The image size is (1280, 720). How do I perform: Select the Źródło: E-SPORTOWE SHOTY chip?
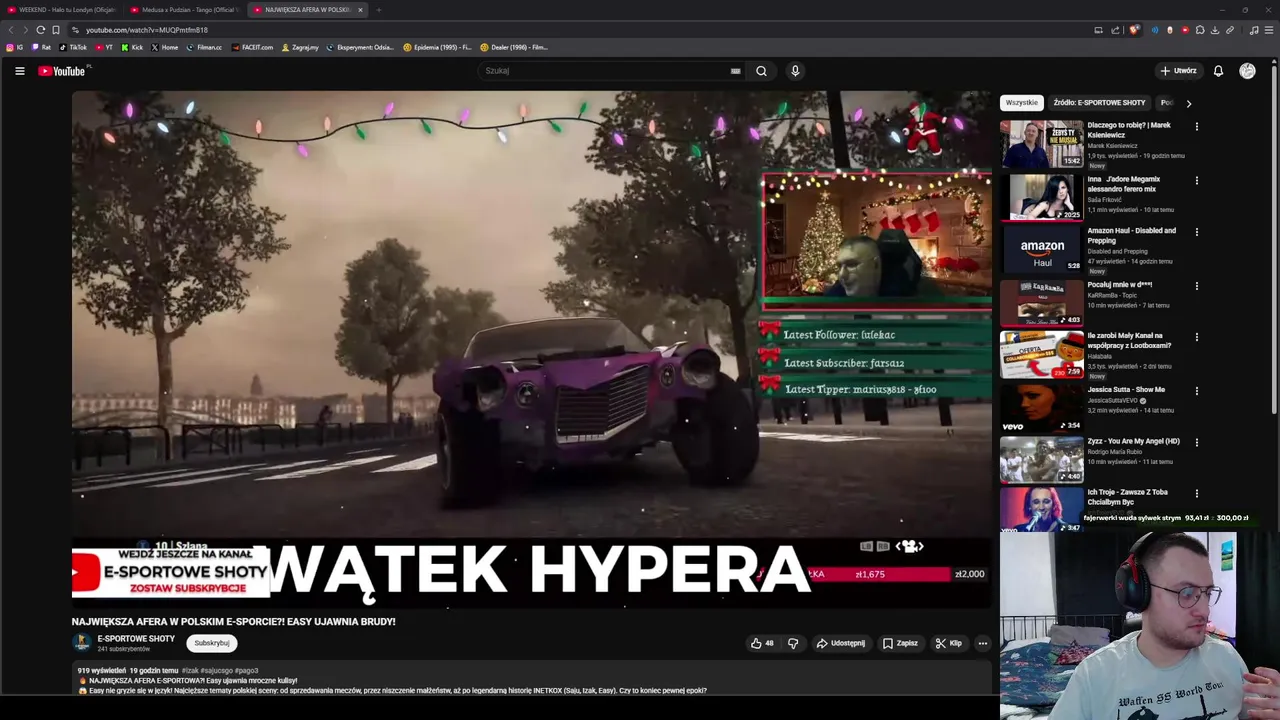[1099, 103]
